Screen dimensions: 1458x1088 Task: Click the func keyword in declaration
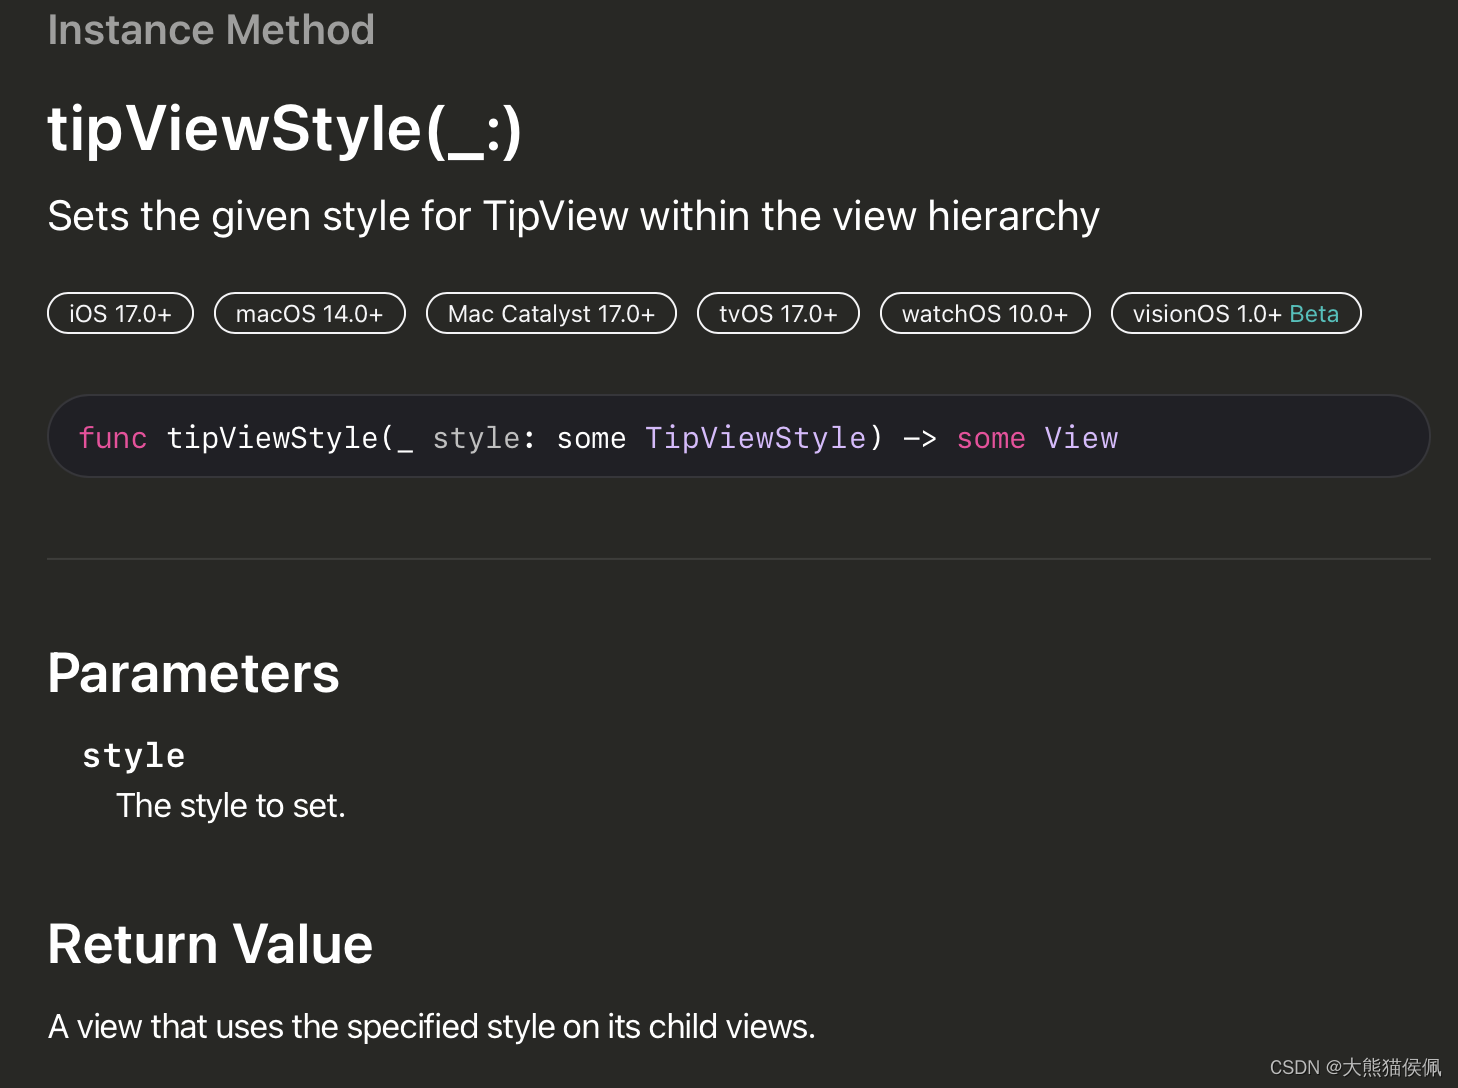tap(112, 438)
